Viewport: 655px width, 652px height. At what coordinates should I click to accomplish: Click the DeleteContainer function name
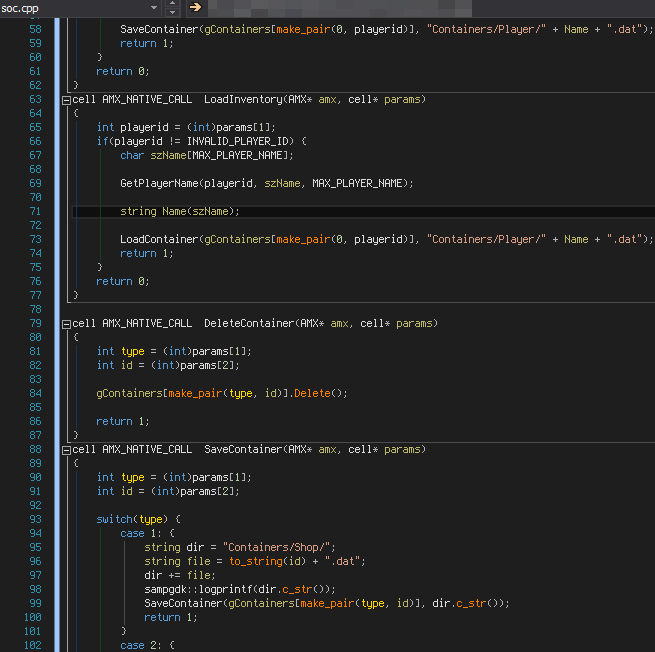[249, 323]
